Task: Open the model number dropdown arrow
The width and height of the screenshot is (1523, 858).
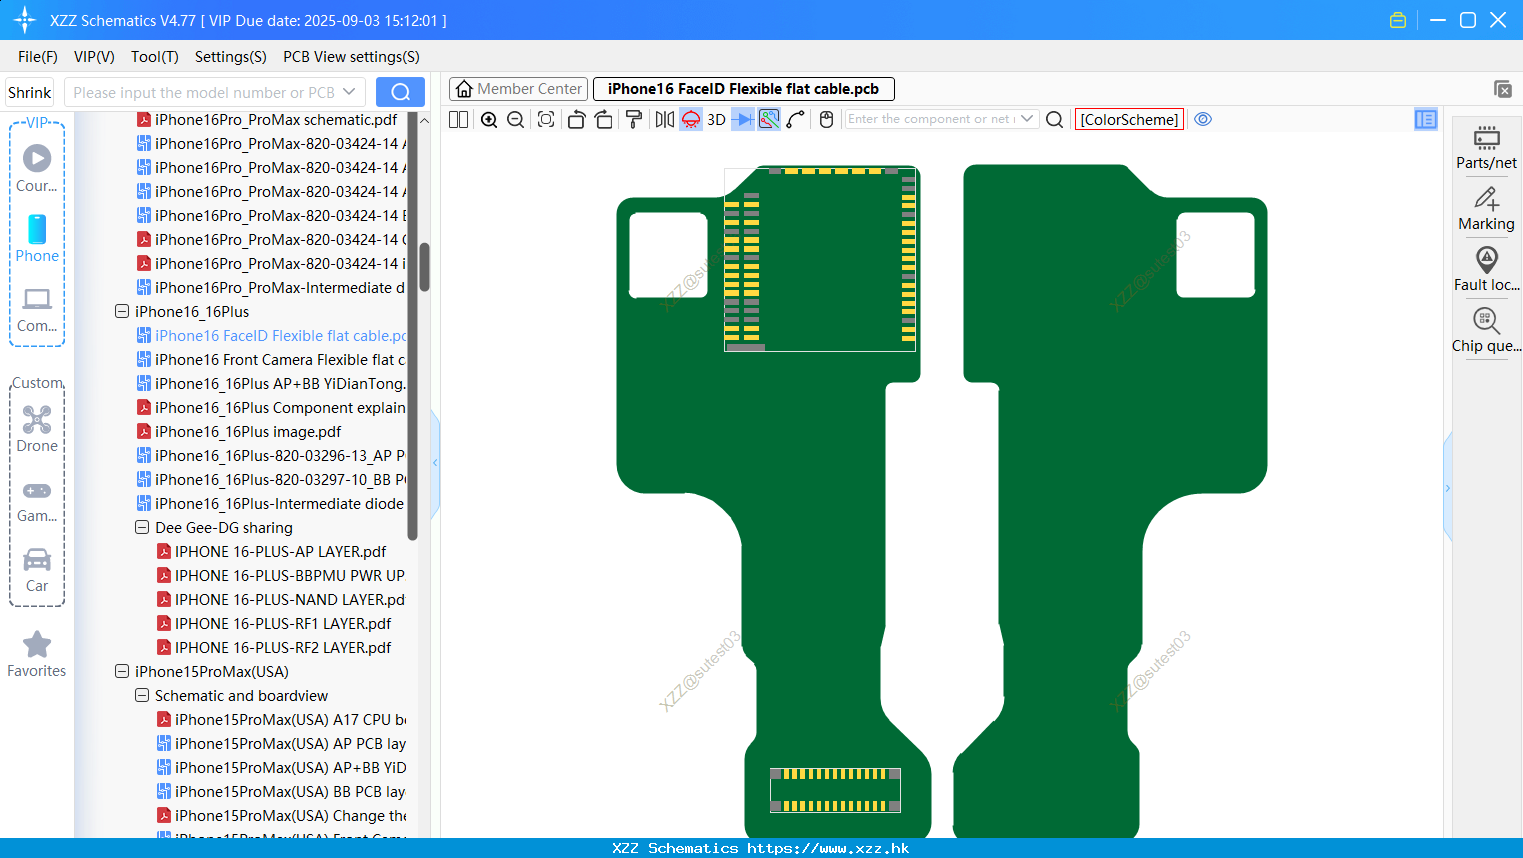Action: pyautogui.click(x=349, y=92)
